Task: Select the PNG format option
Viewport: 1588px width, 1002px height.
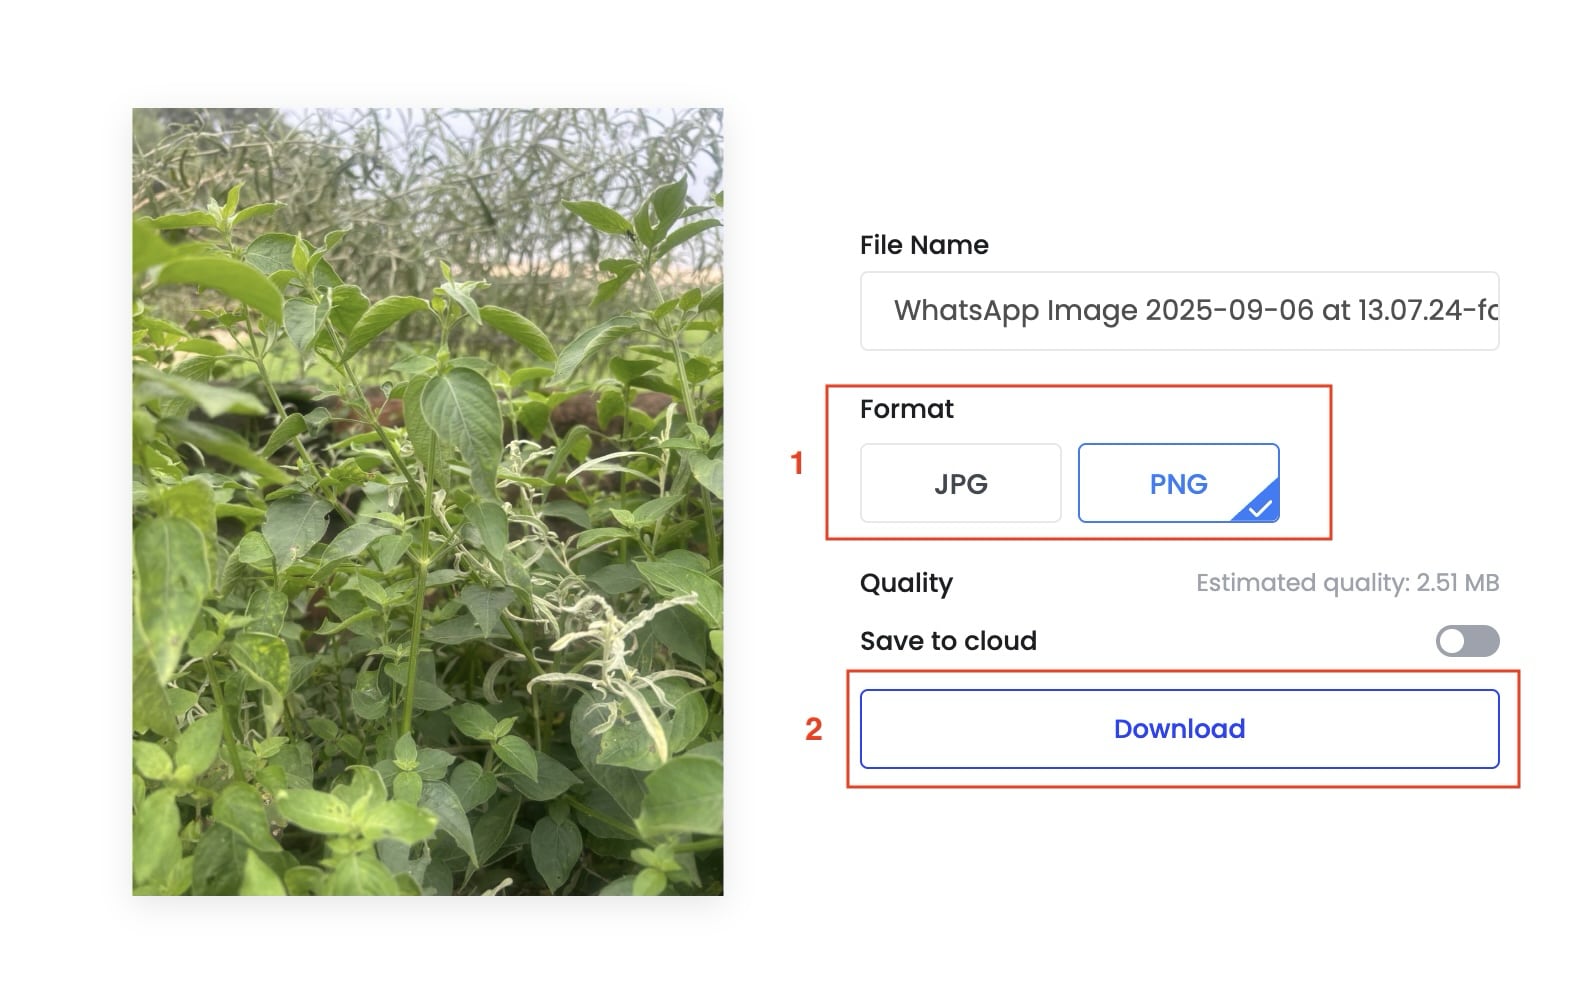Action: pyautogui.click(x=1178, y=483)
